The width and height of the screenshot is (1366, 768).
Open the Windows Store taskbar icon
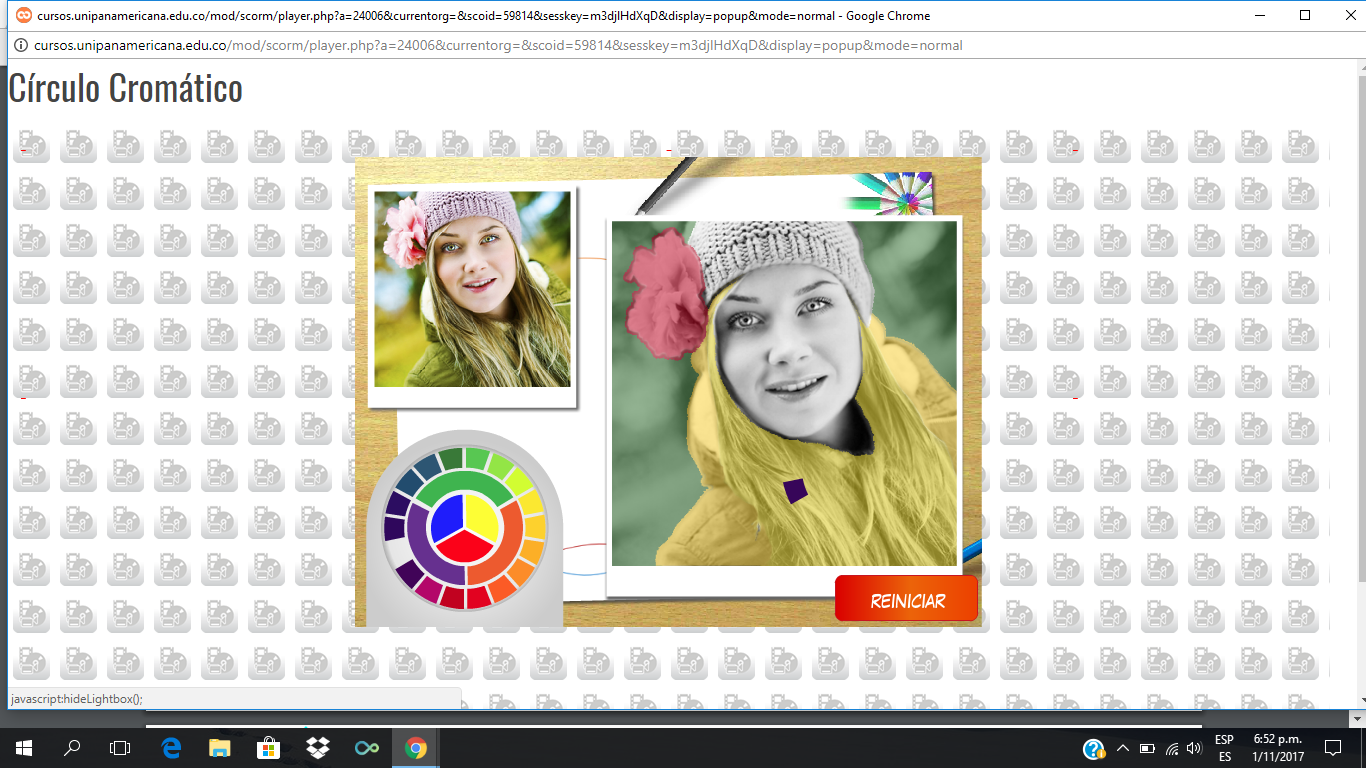(269, 747)
